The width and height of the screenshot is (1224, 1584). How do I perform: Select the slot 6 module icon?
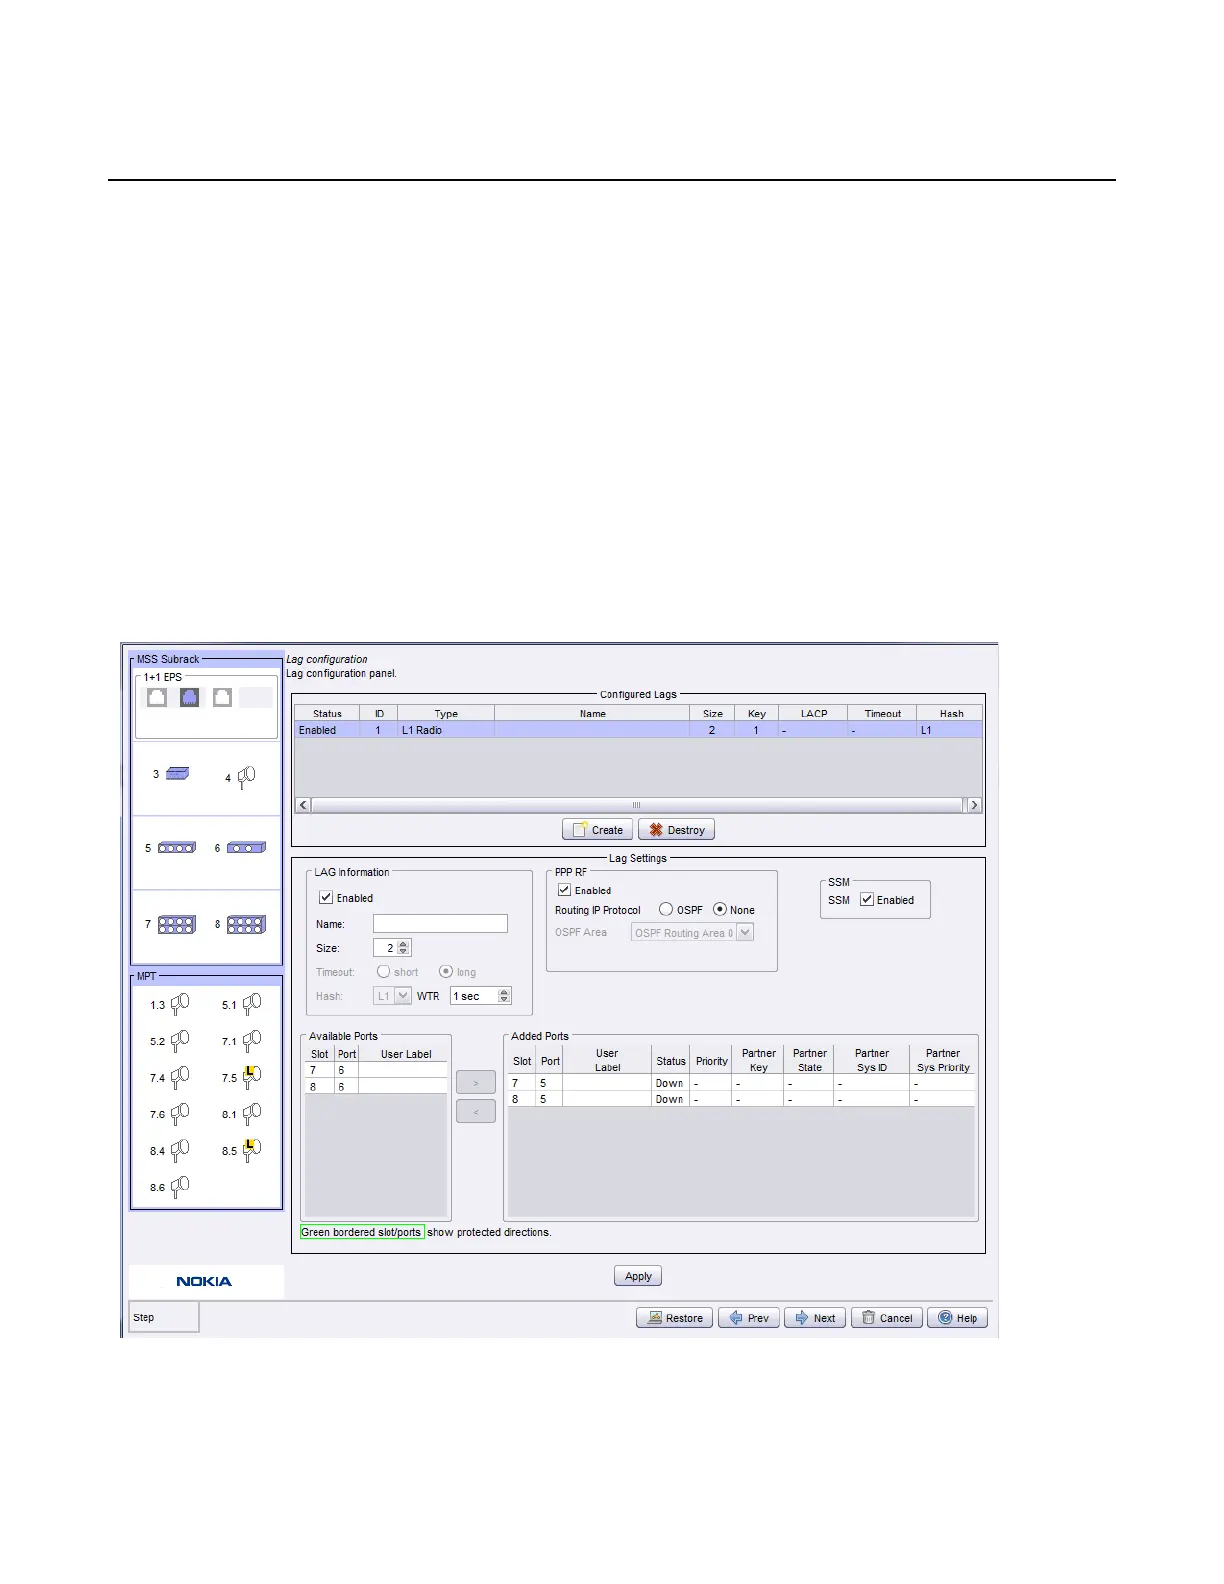246,848
